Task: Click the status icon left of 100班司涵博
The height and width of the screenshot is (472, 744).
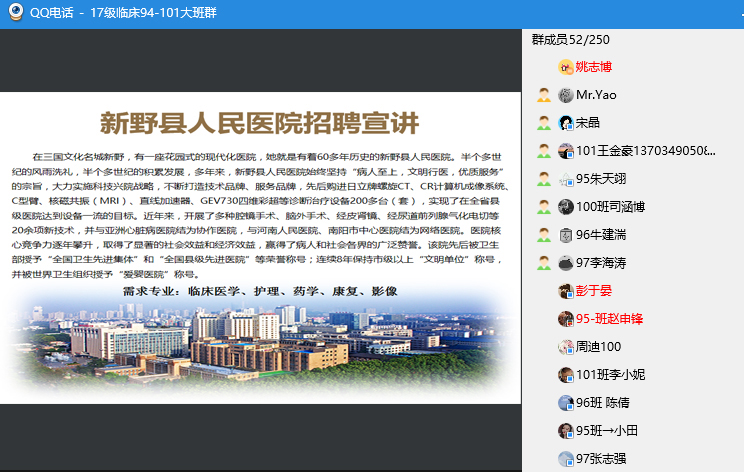Action: (543, 207)
